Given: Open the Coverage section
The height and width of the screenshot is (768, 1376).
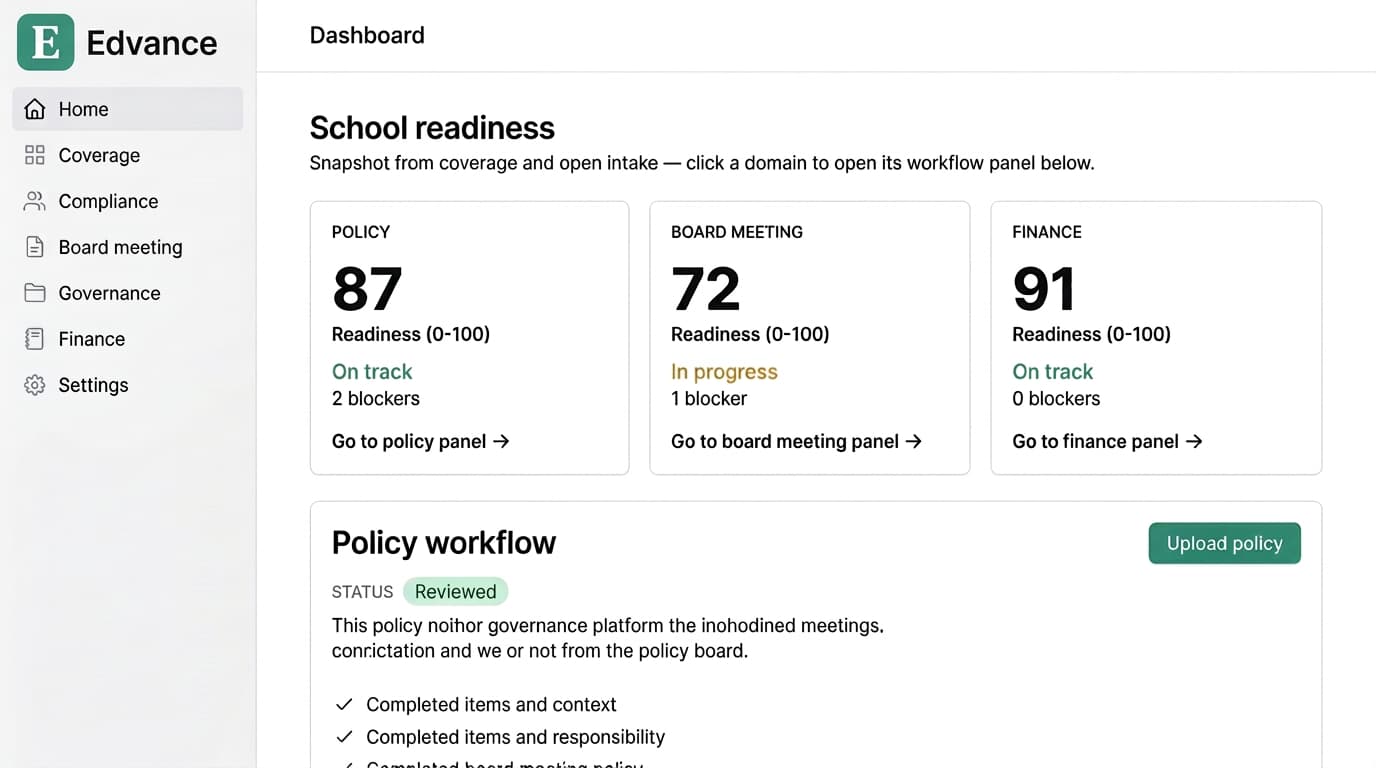Looking at the screenshot, I should [127, 155].
